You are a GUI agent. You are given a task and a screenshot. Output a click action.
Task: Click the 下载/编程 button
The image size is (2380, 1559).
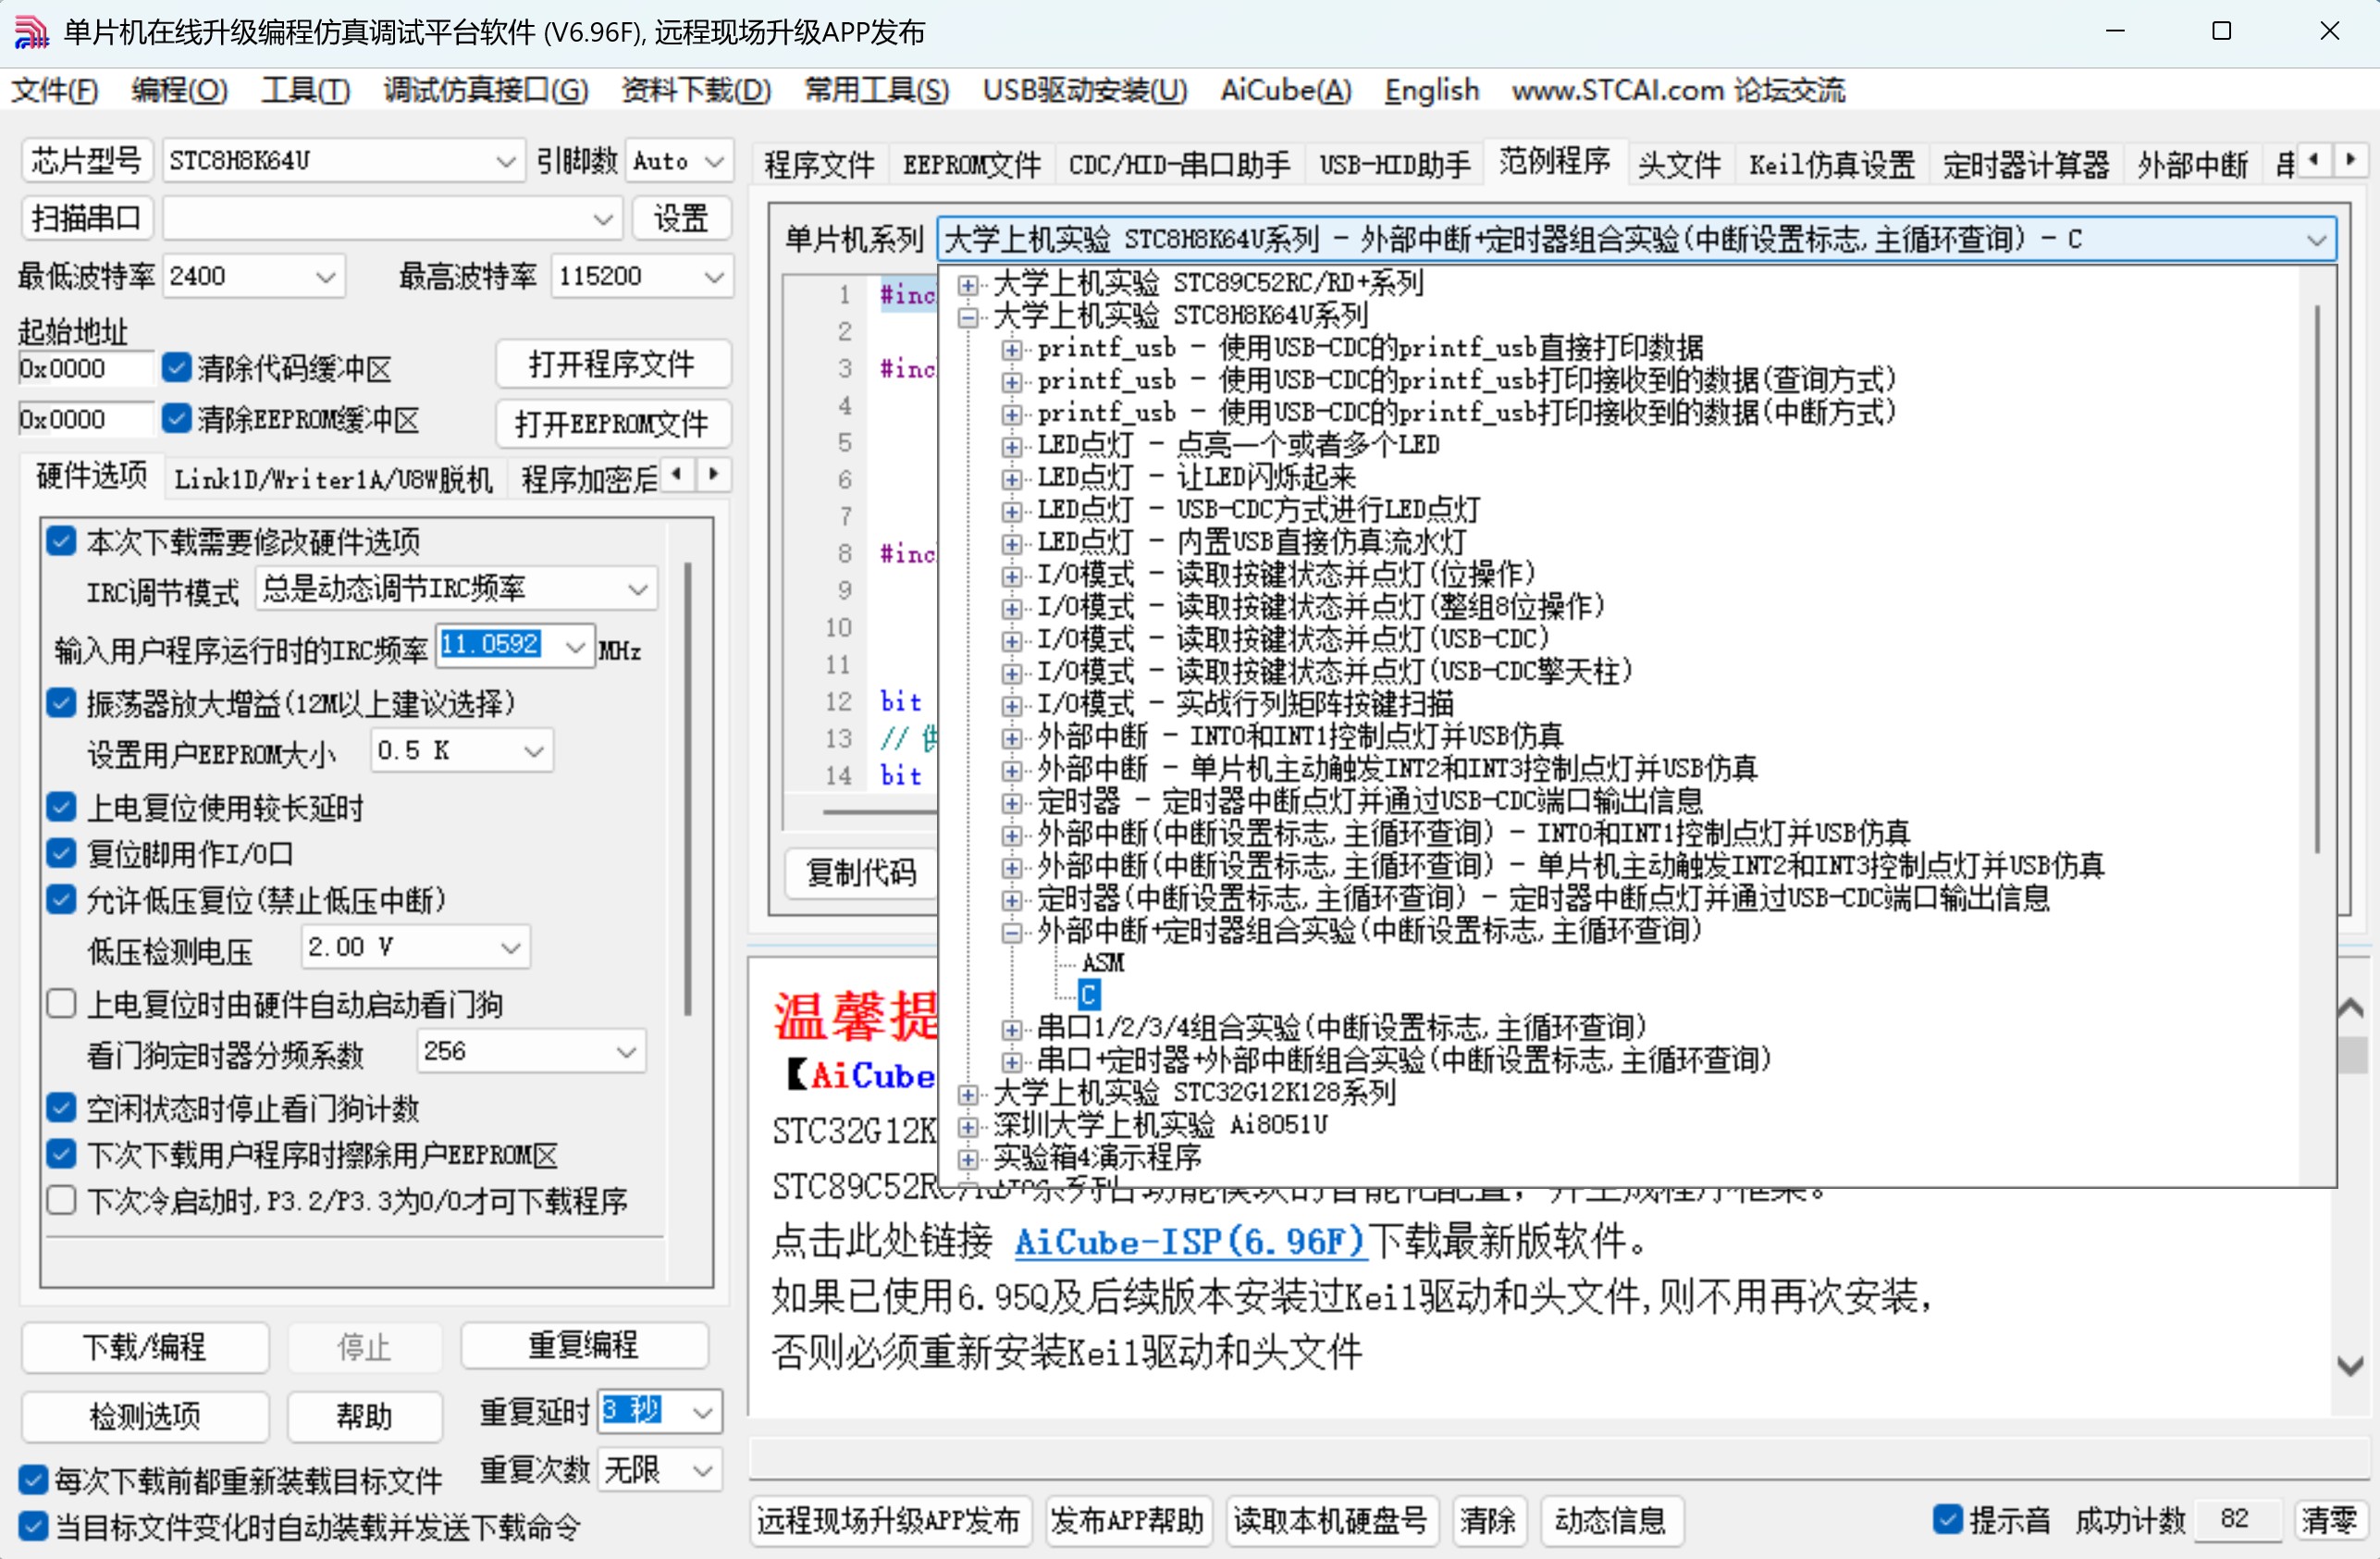pyautogui.click(x=144, y=1347)
